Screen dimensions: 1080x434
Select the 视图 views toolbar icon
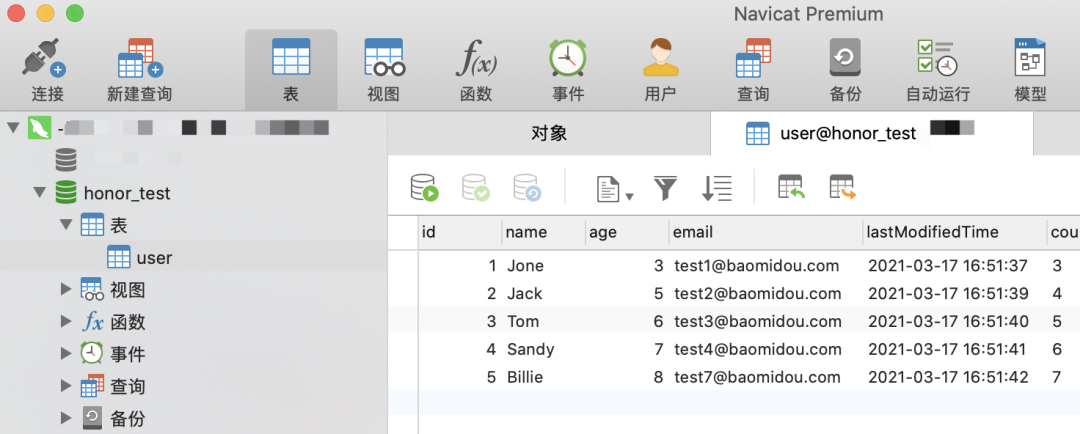383,60
